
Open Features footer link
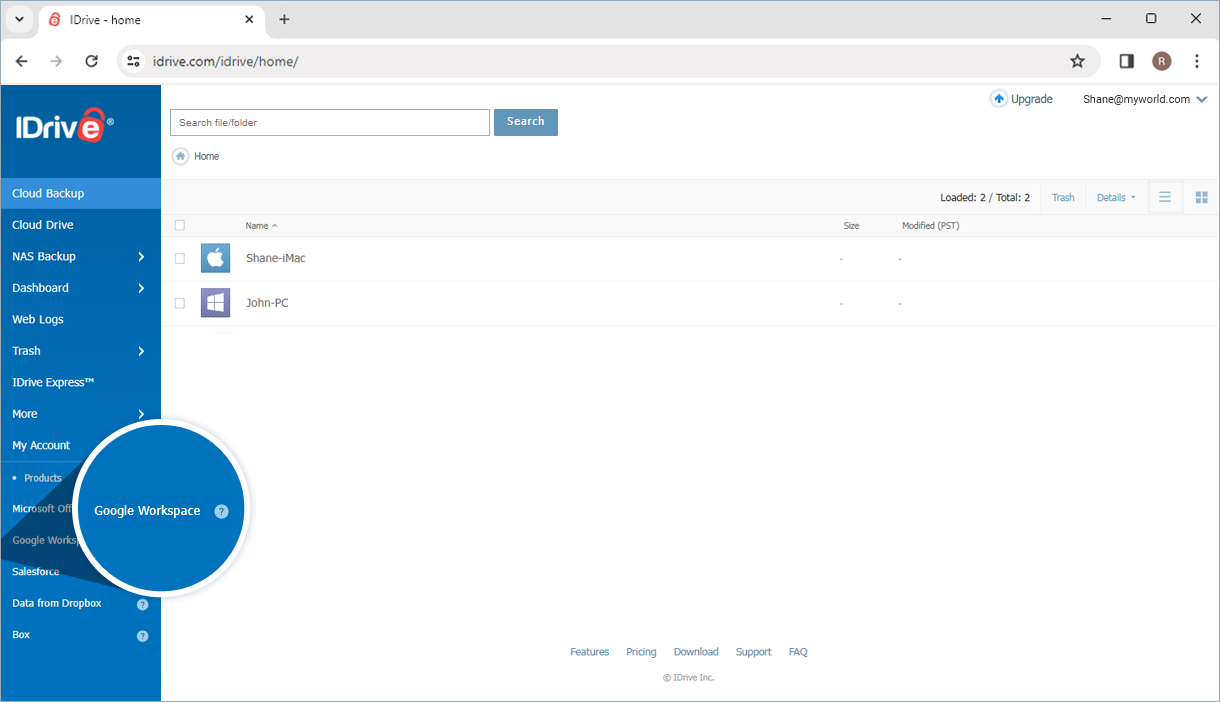point(590,652)
